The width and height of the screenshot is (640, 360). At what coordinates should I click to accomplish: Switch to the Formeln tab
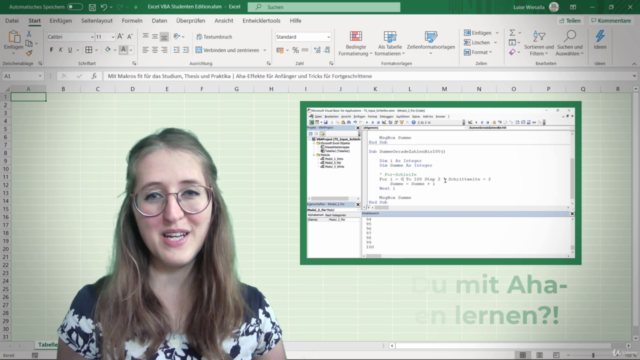tap(132, 20)
